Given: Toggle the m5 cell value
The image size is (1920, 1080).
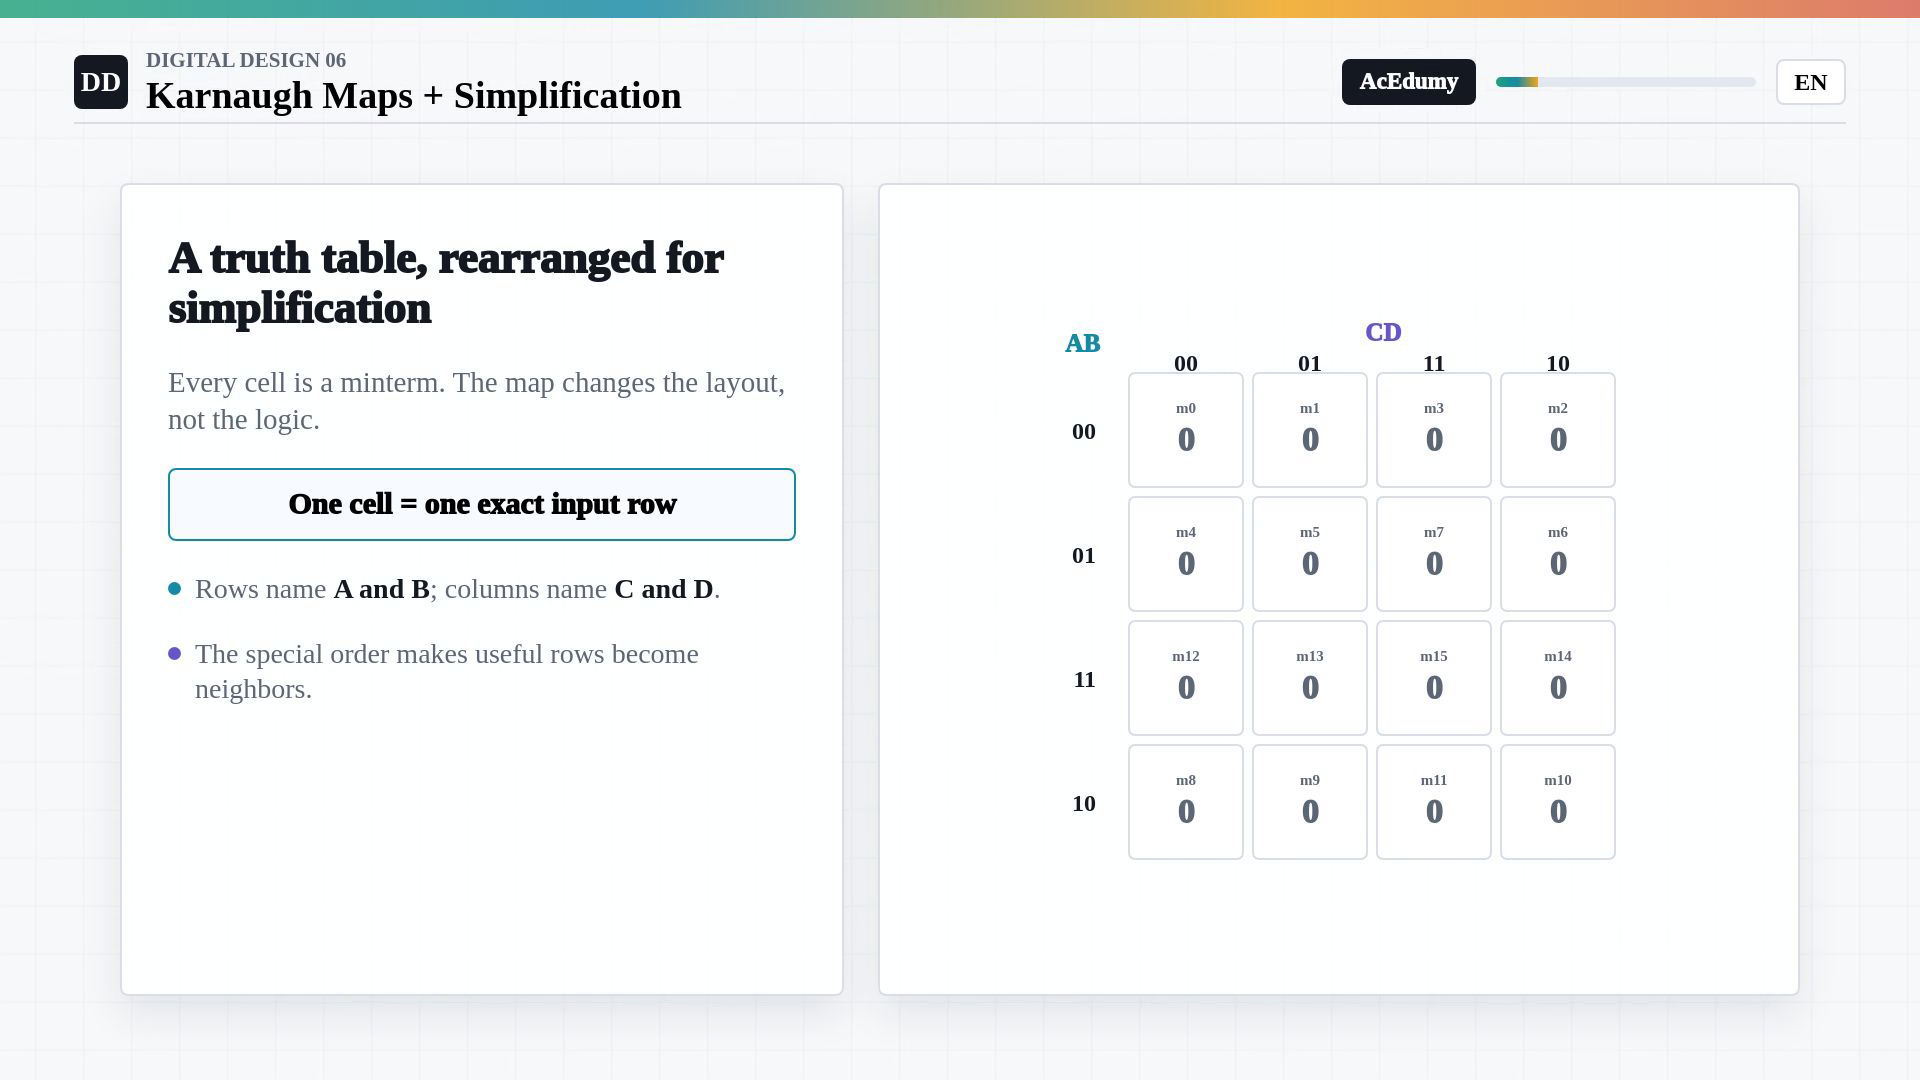Looking at the screenshot, I should click(x=1310, y=554).
